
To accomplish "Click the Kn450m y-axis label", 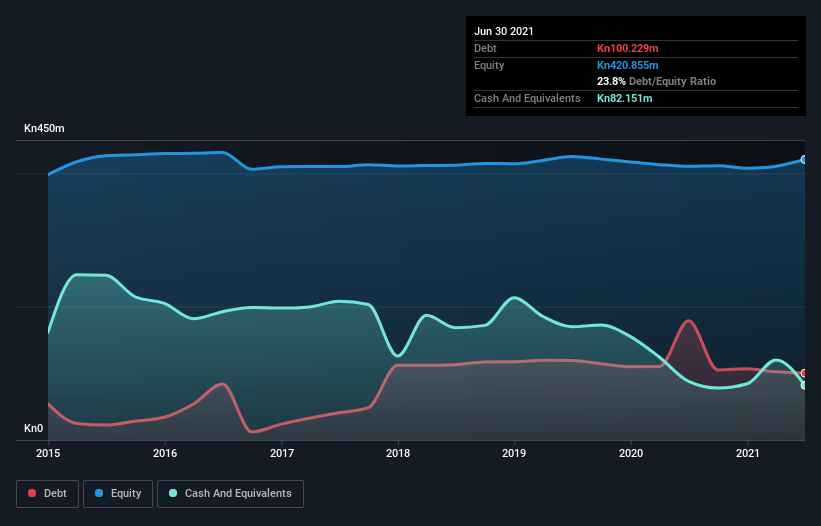I will tap(44, 128).
